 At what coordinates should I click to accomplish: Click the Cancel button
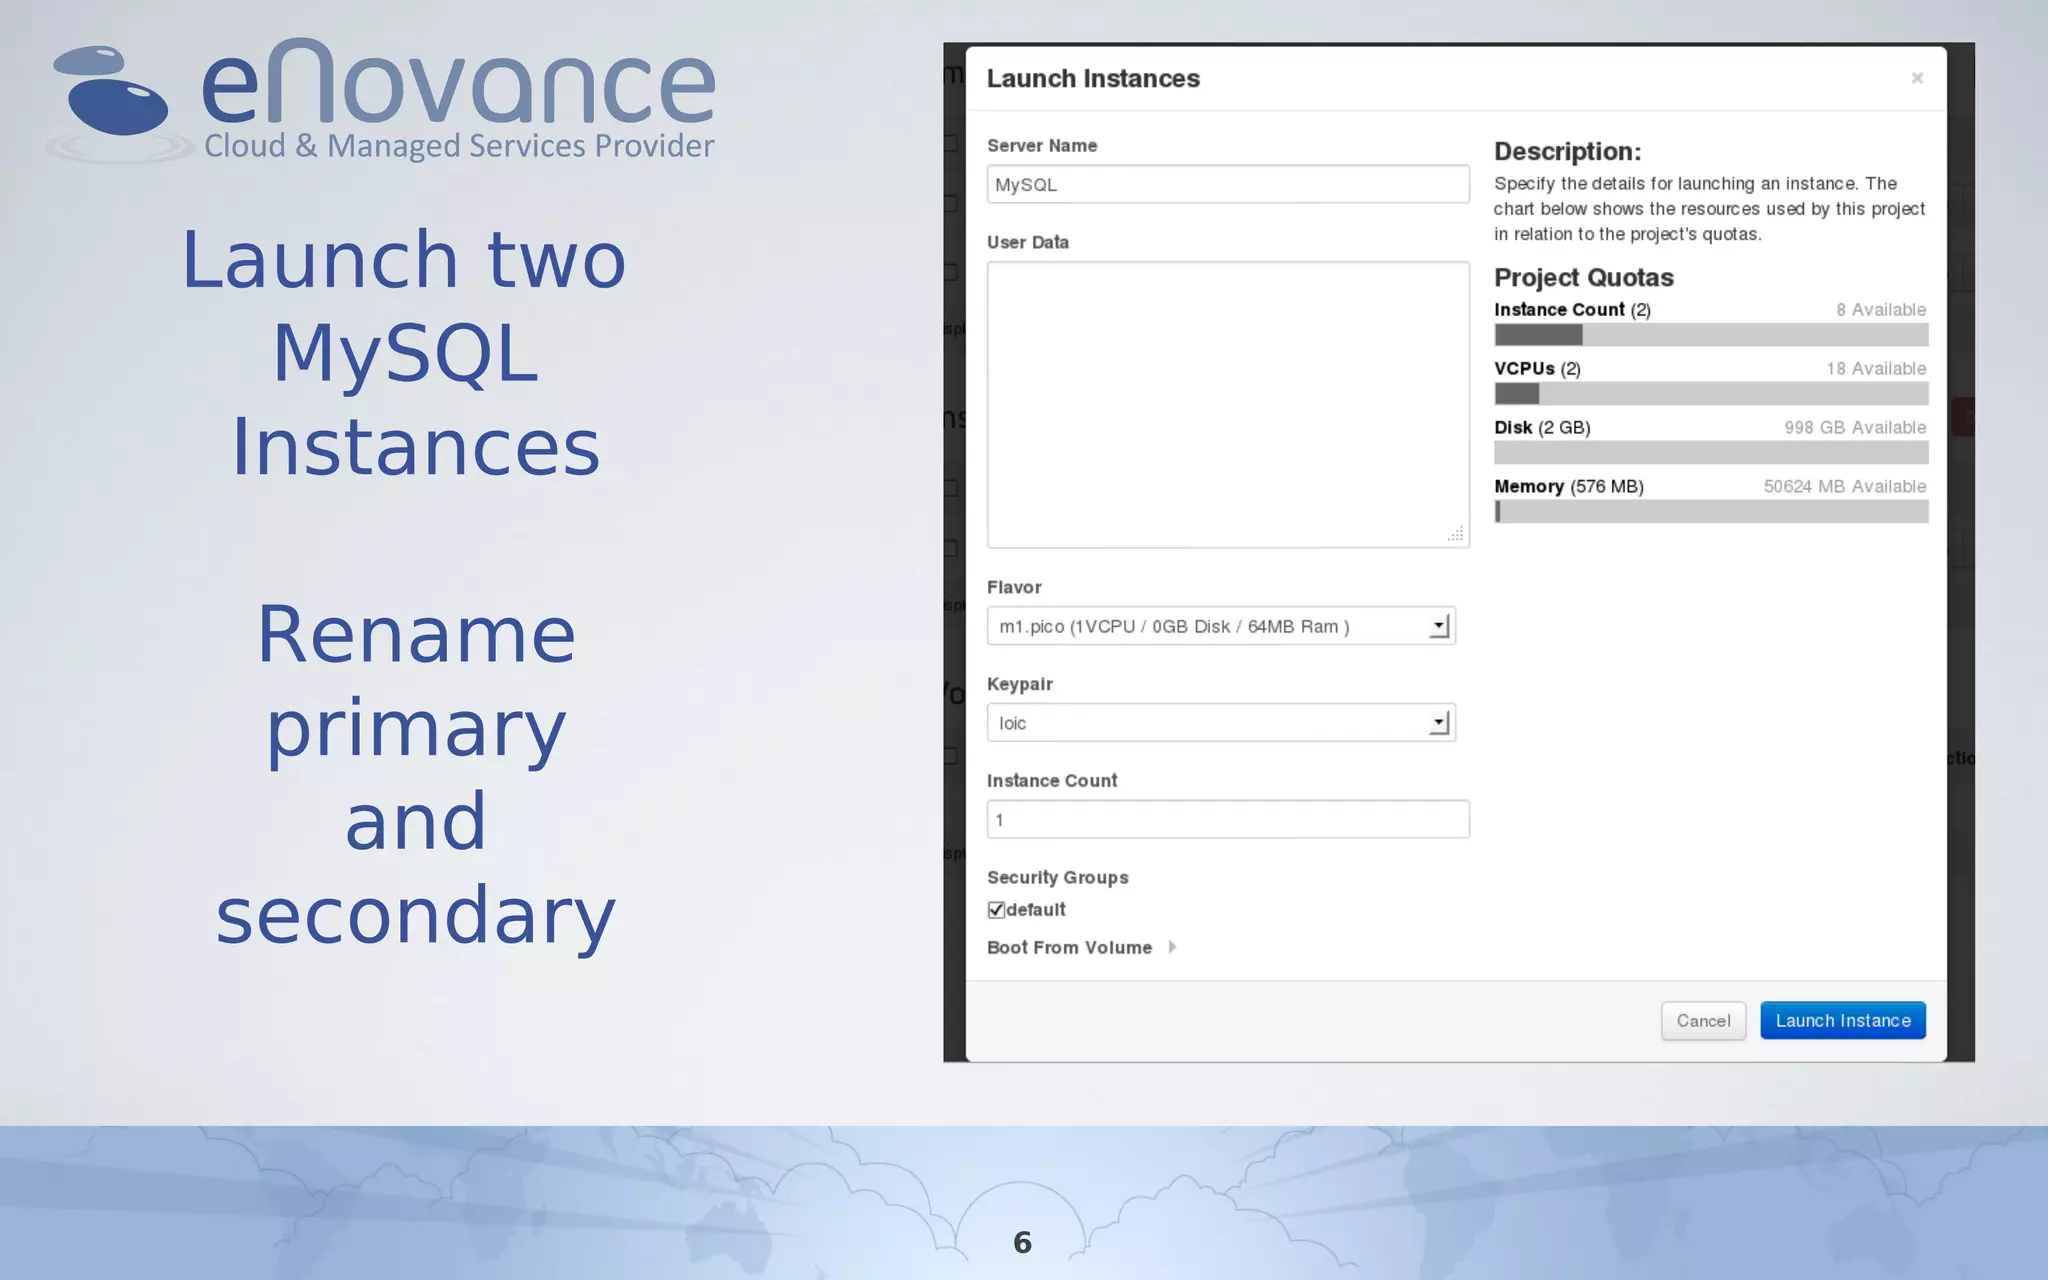(1703, 1021)
